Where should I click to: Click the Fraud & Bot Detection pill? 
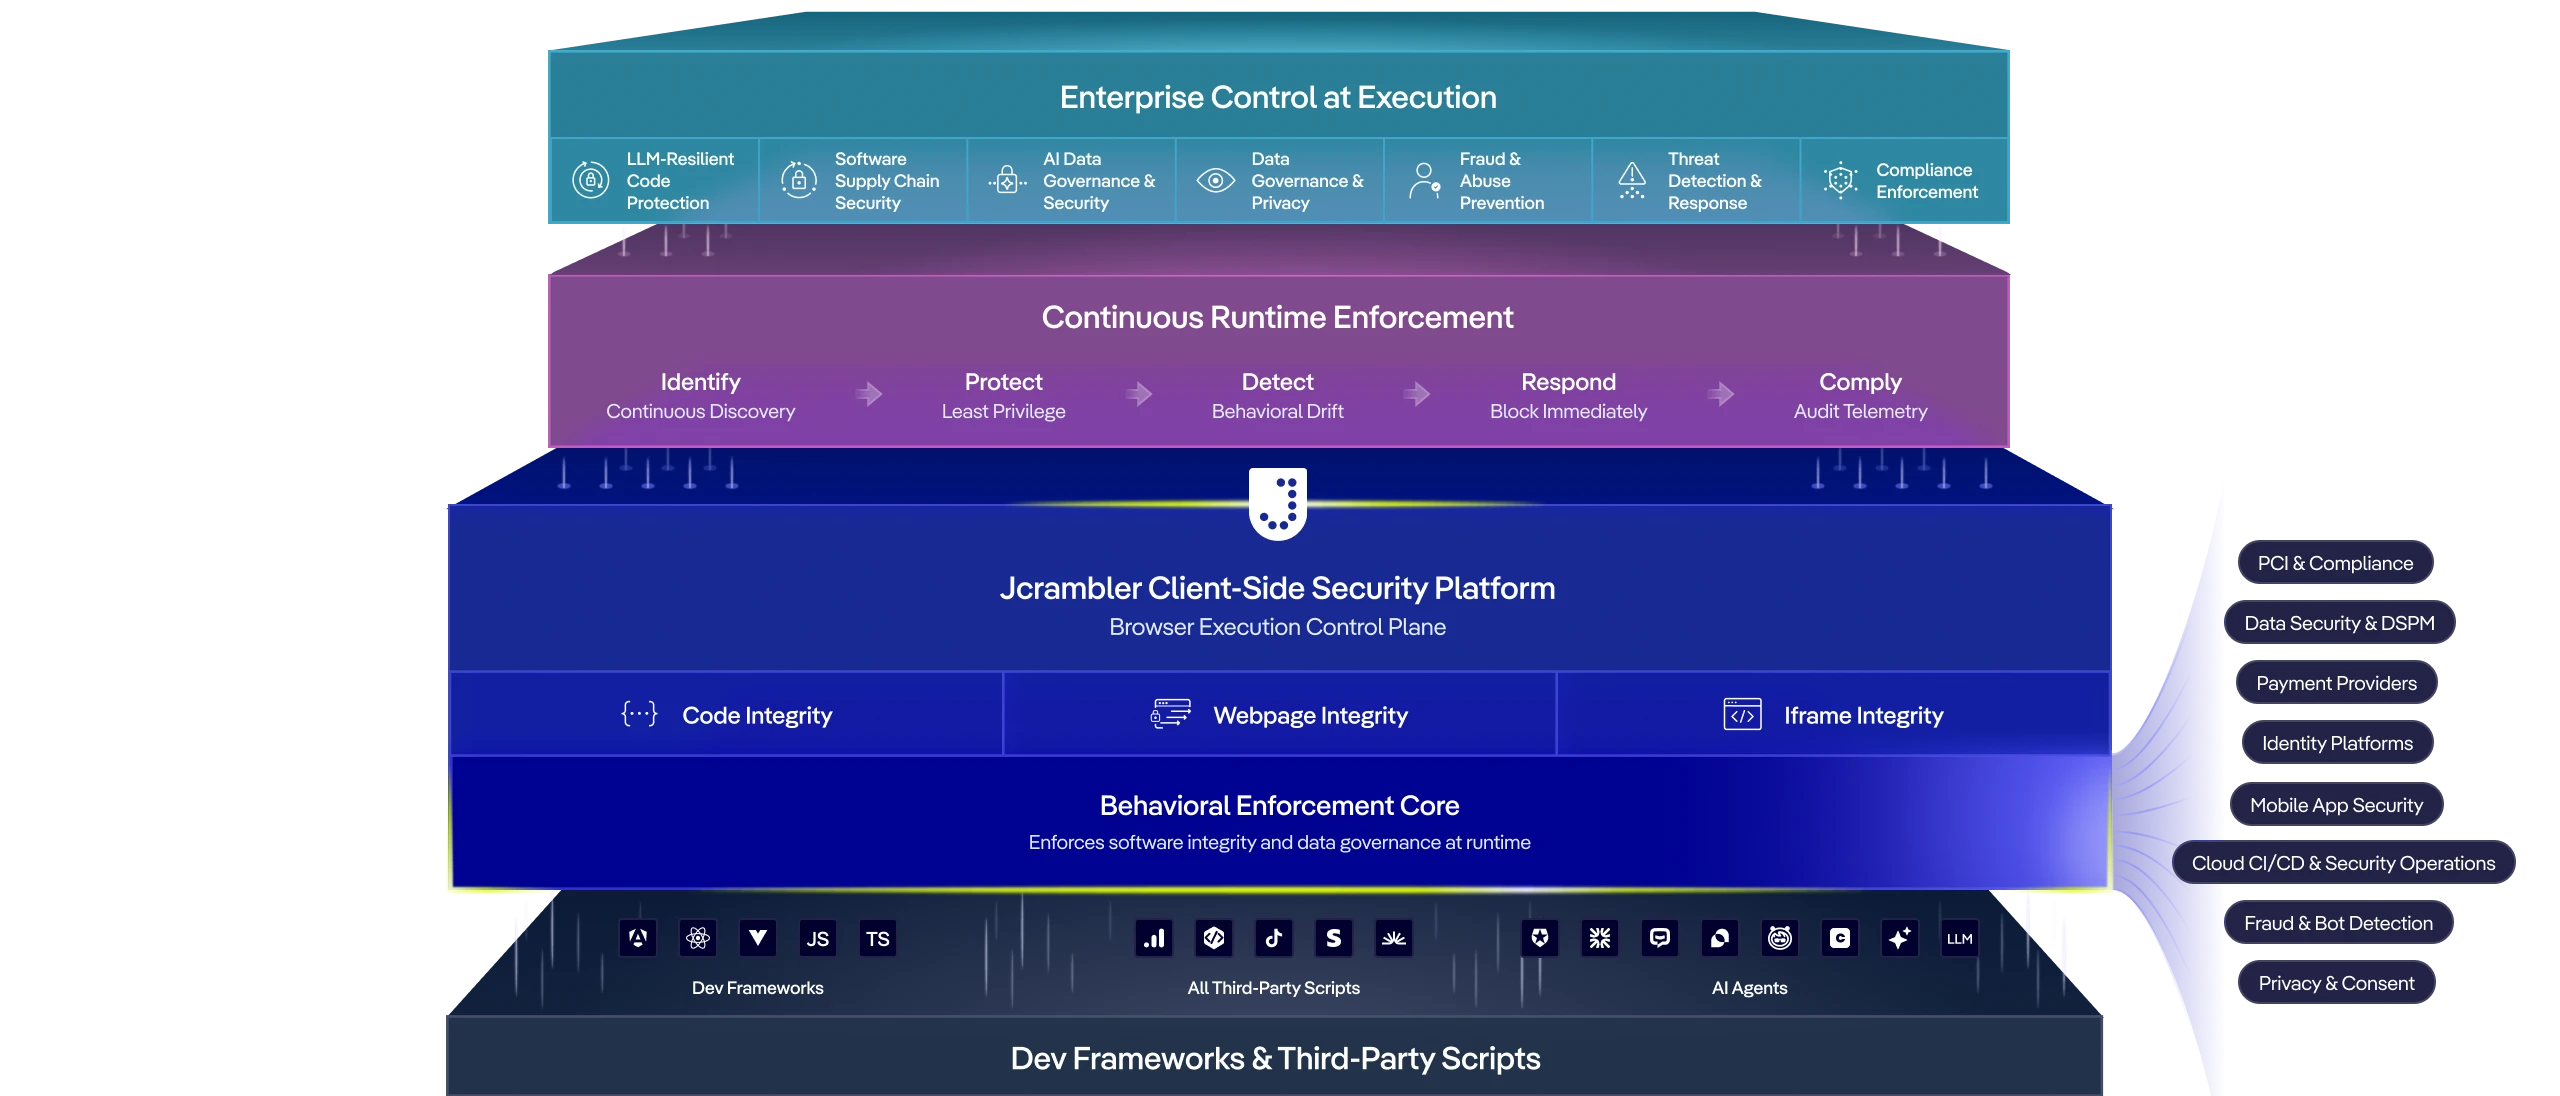coord(2338,923)
